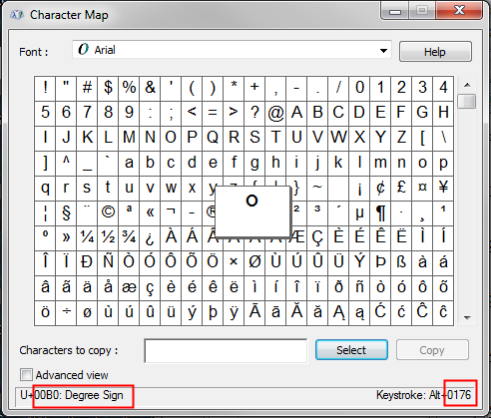Open the Arial font dropdown
This screenshot has height=418, width=491.
(232, 50)
